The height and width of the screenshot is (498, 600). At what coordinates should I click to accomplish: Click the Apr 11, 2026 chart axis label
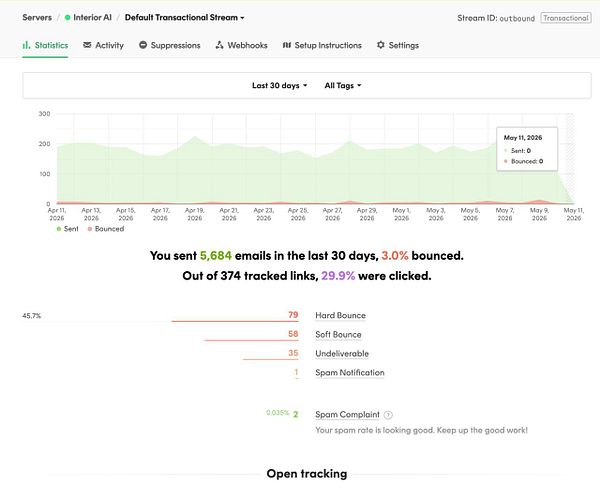pyautogui.click(x=57, y=214)
